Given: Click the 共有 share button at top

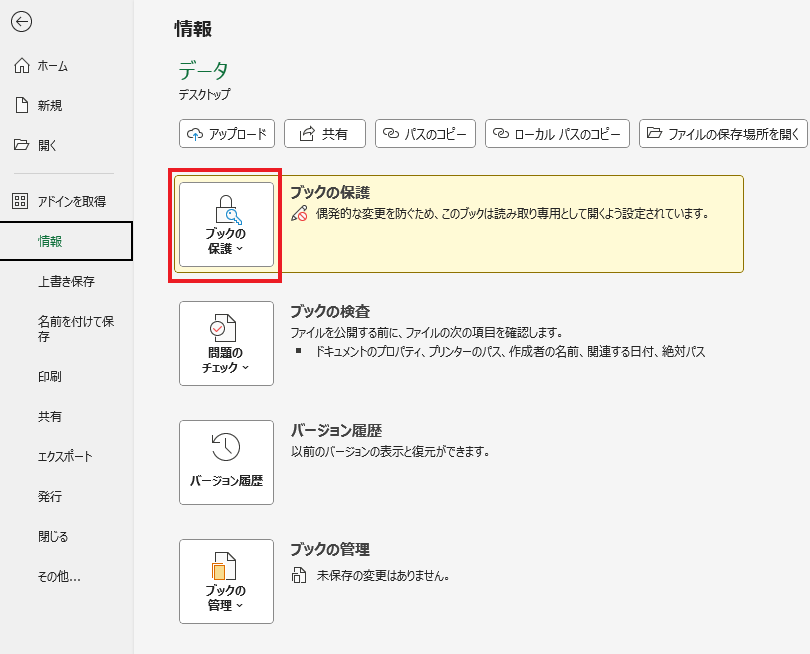Looking at the screenshot, I should (x=323, y=134).
